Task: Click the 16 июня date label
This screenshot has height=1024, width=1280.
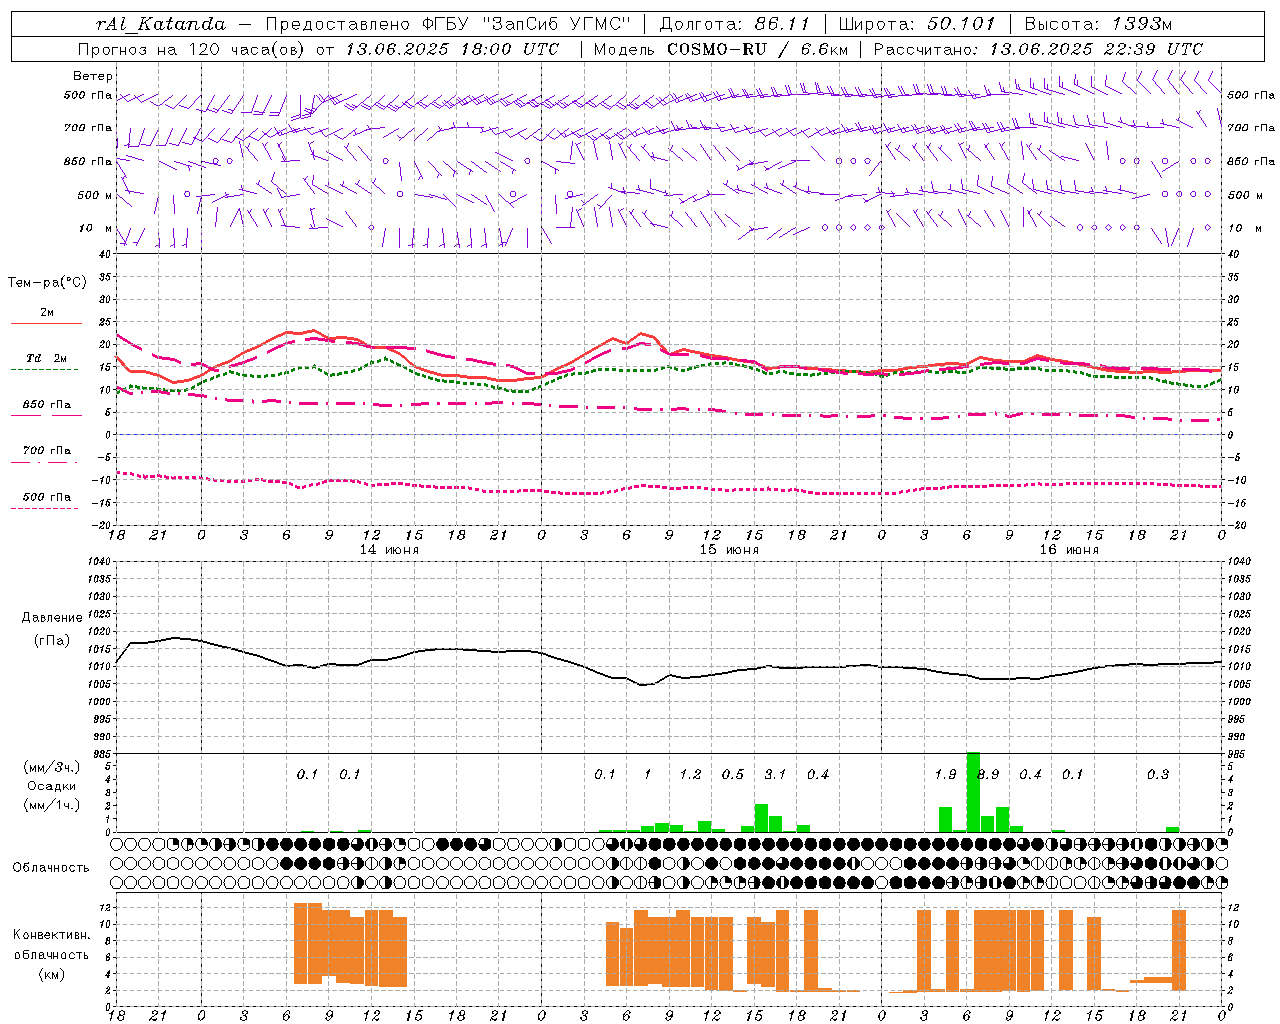Action: pyautogui.click(x=1069, y=550)
